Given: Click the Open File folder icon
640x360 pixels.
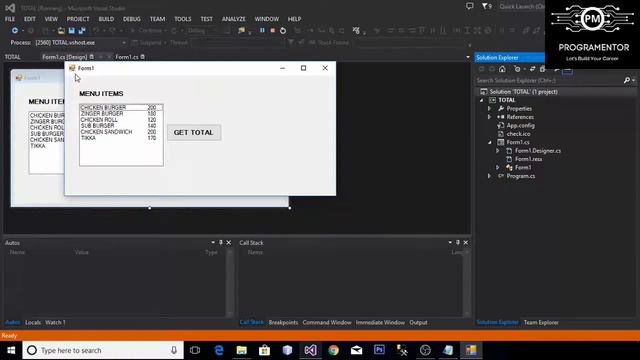Looking at the screenshot, I should point(61,31).
